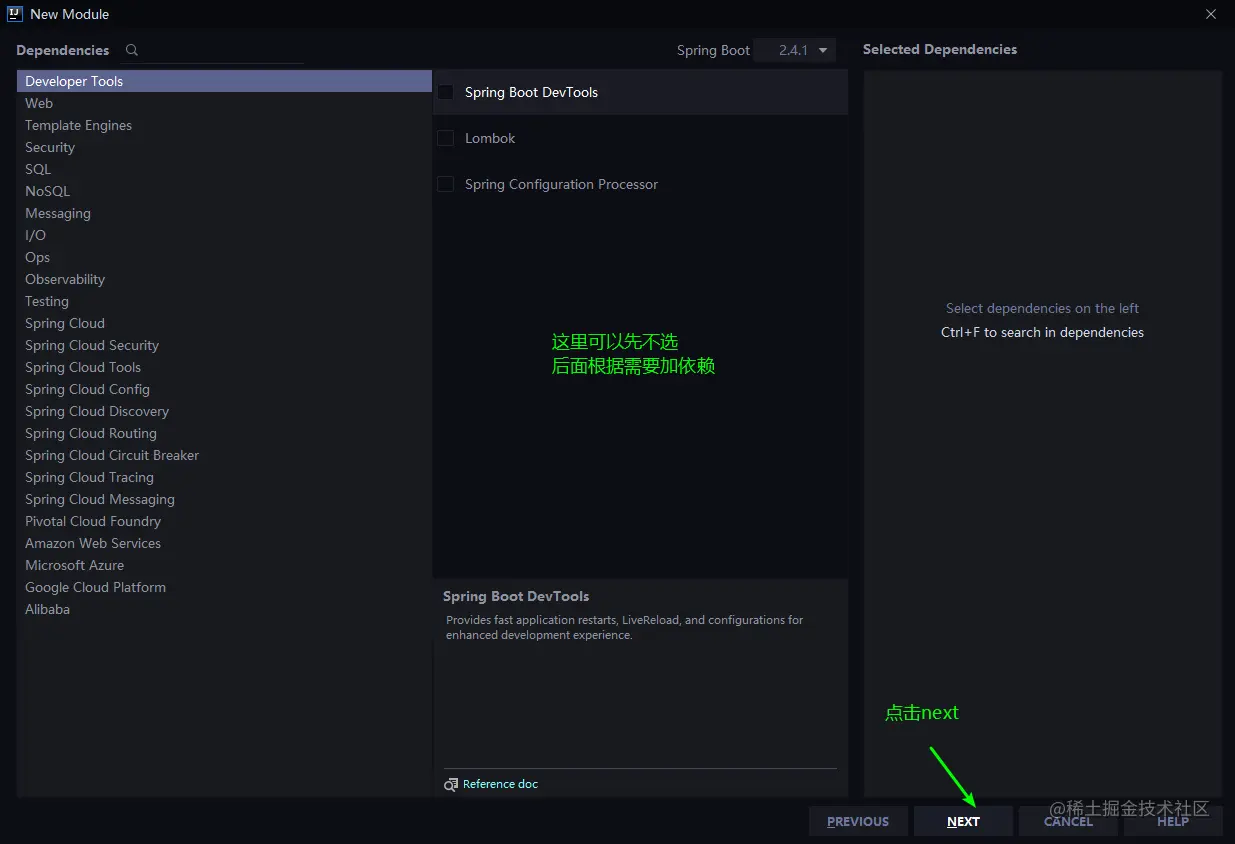
Task: Click the Spring Boot DevTools label text
Action: (531, 92)
